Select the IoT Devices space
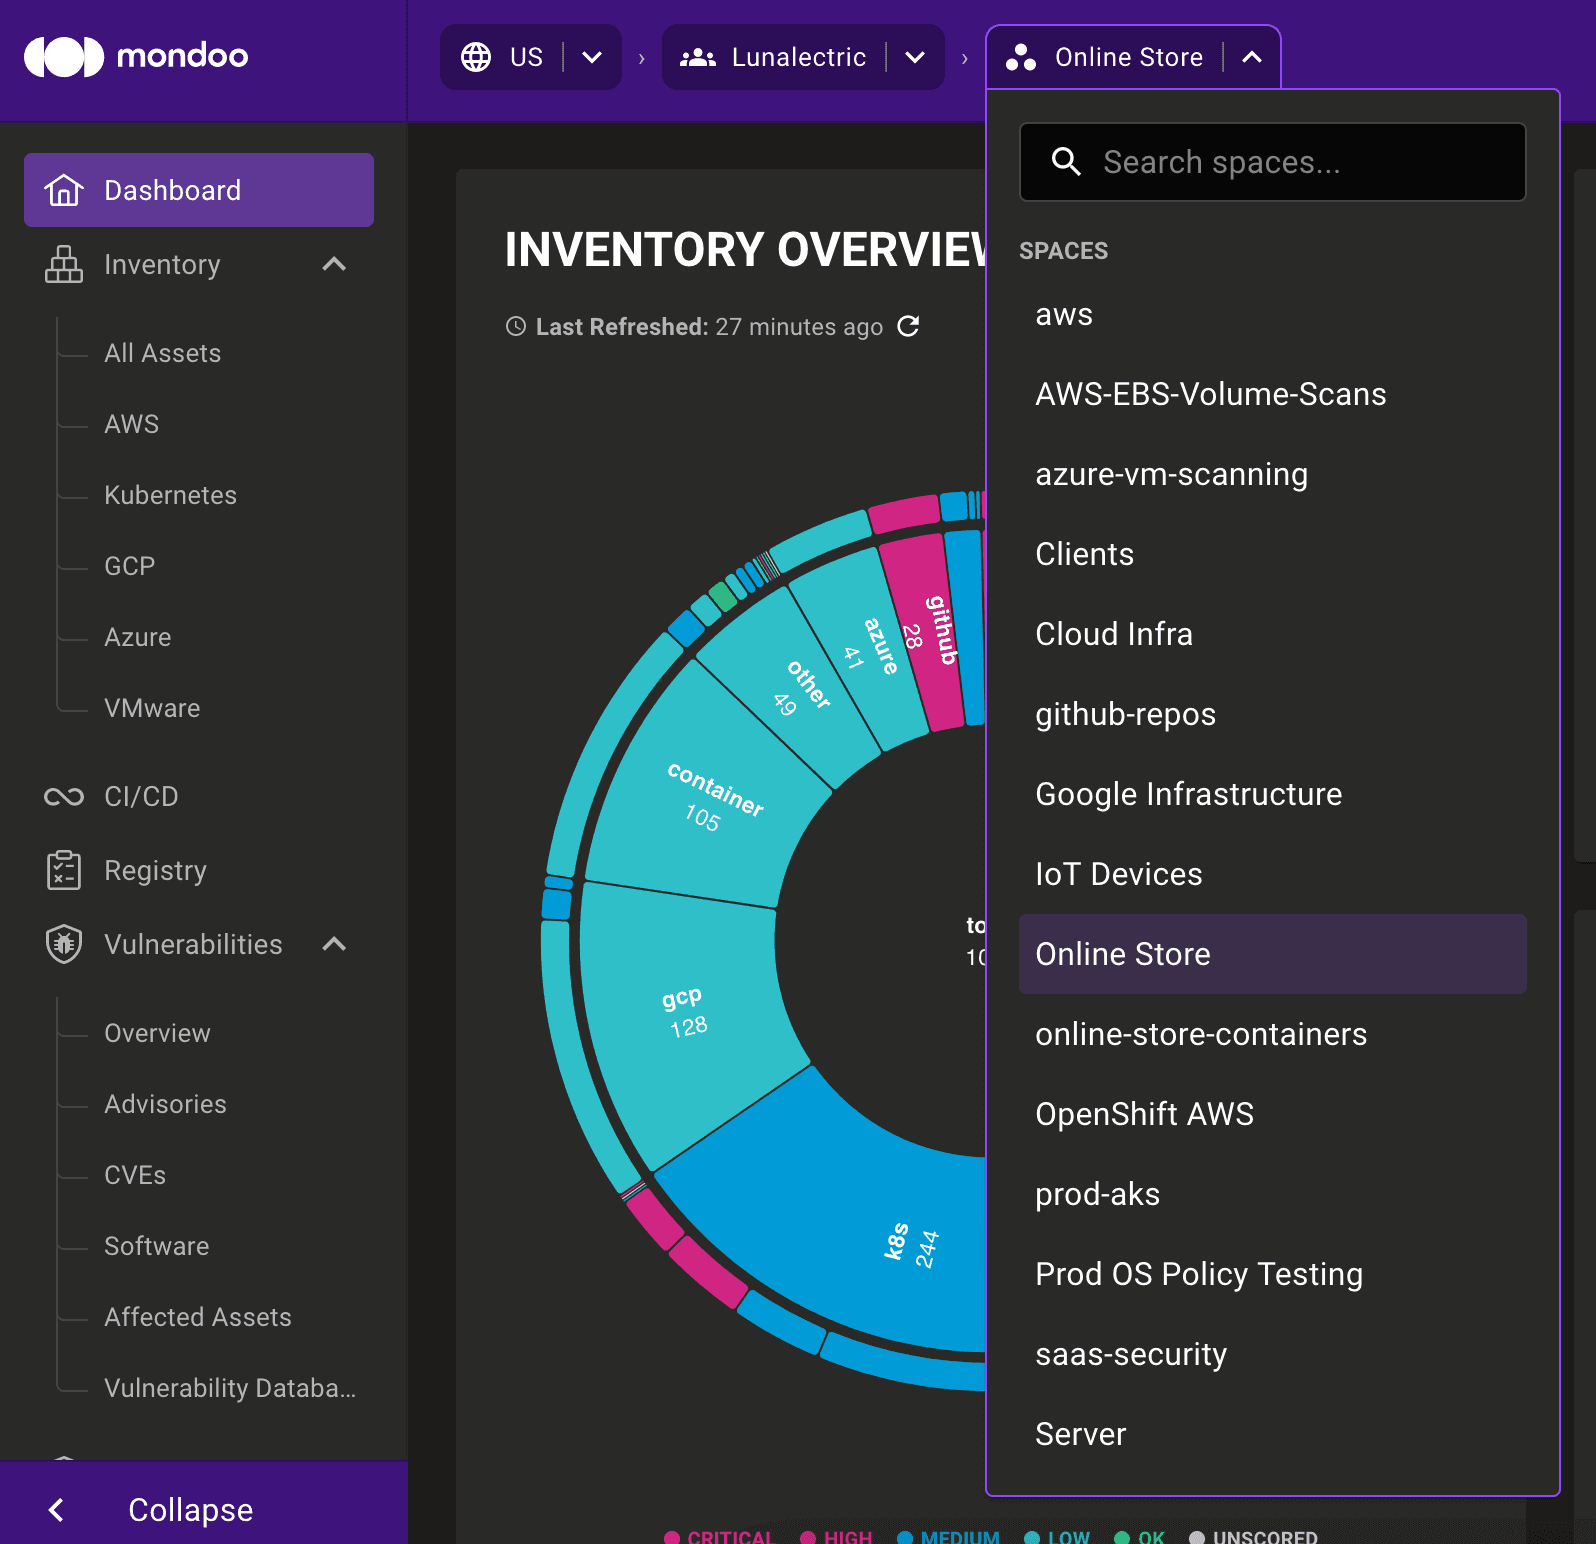 (1118, 874)
